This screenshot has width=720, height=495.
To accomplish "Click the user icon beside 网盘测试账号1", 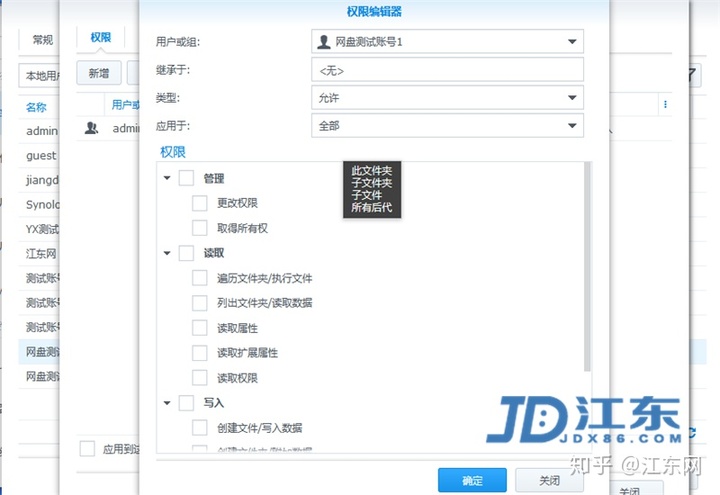I will (x=324, y=42).
